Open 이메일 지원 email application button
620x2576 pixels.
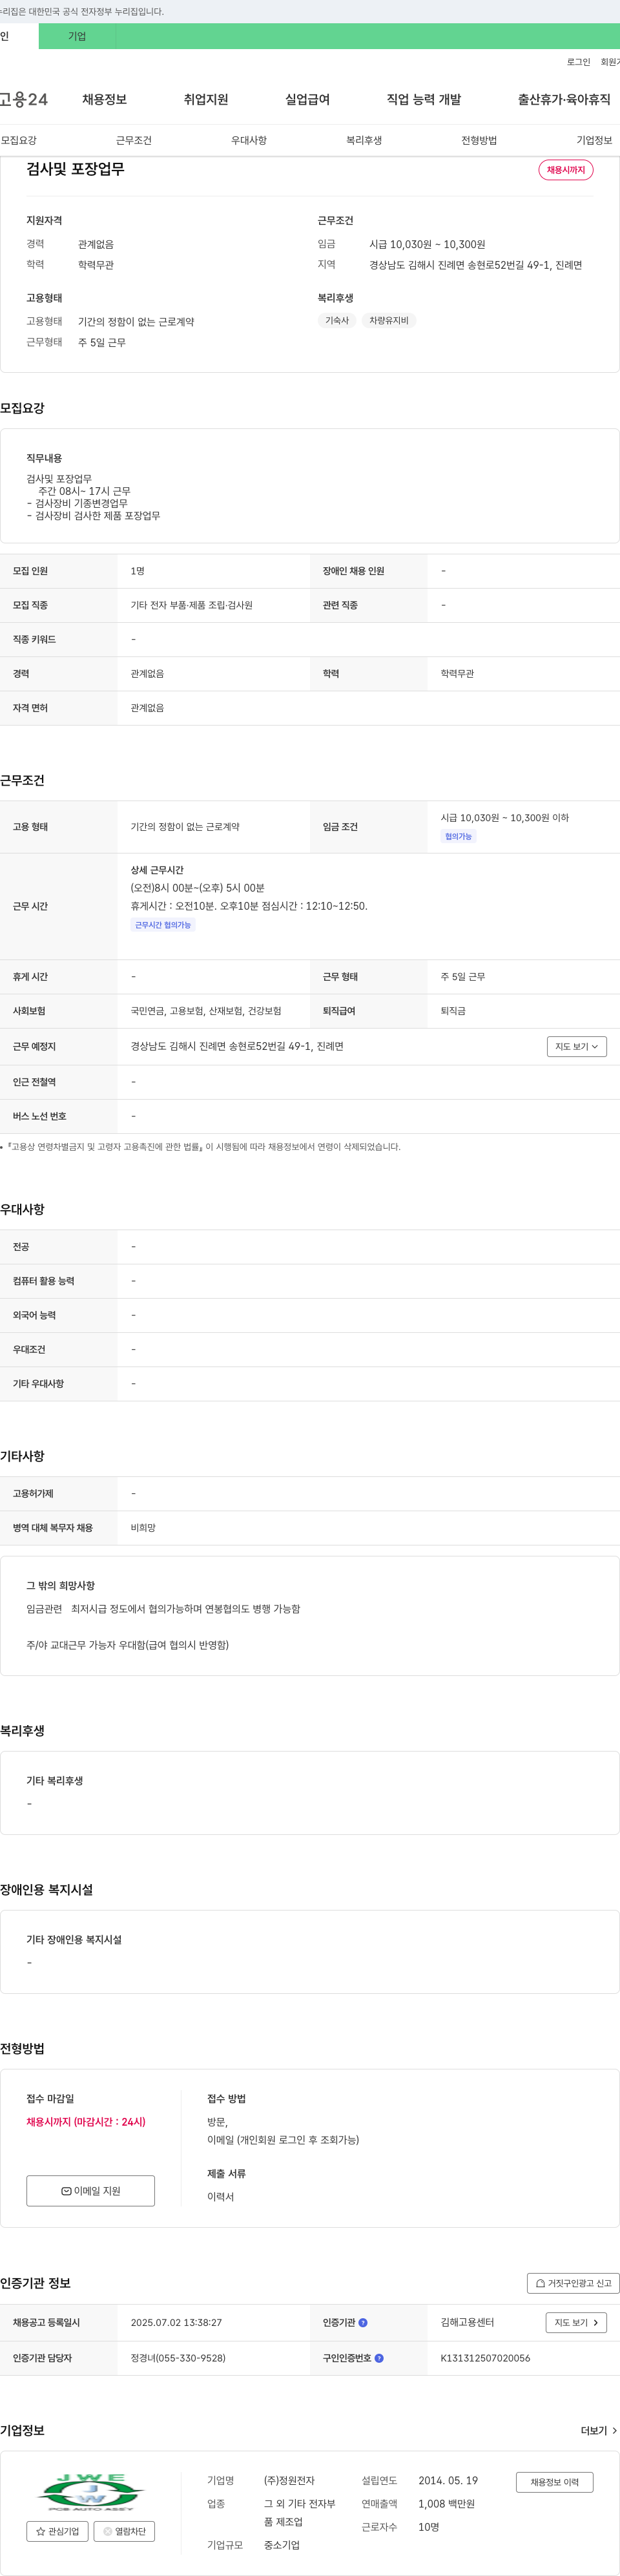coord(91,2190)
